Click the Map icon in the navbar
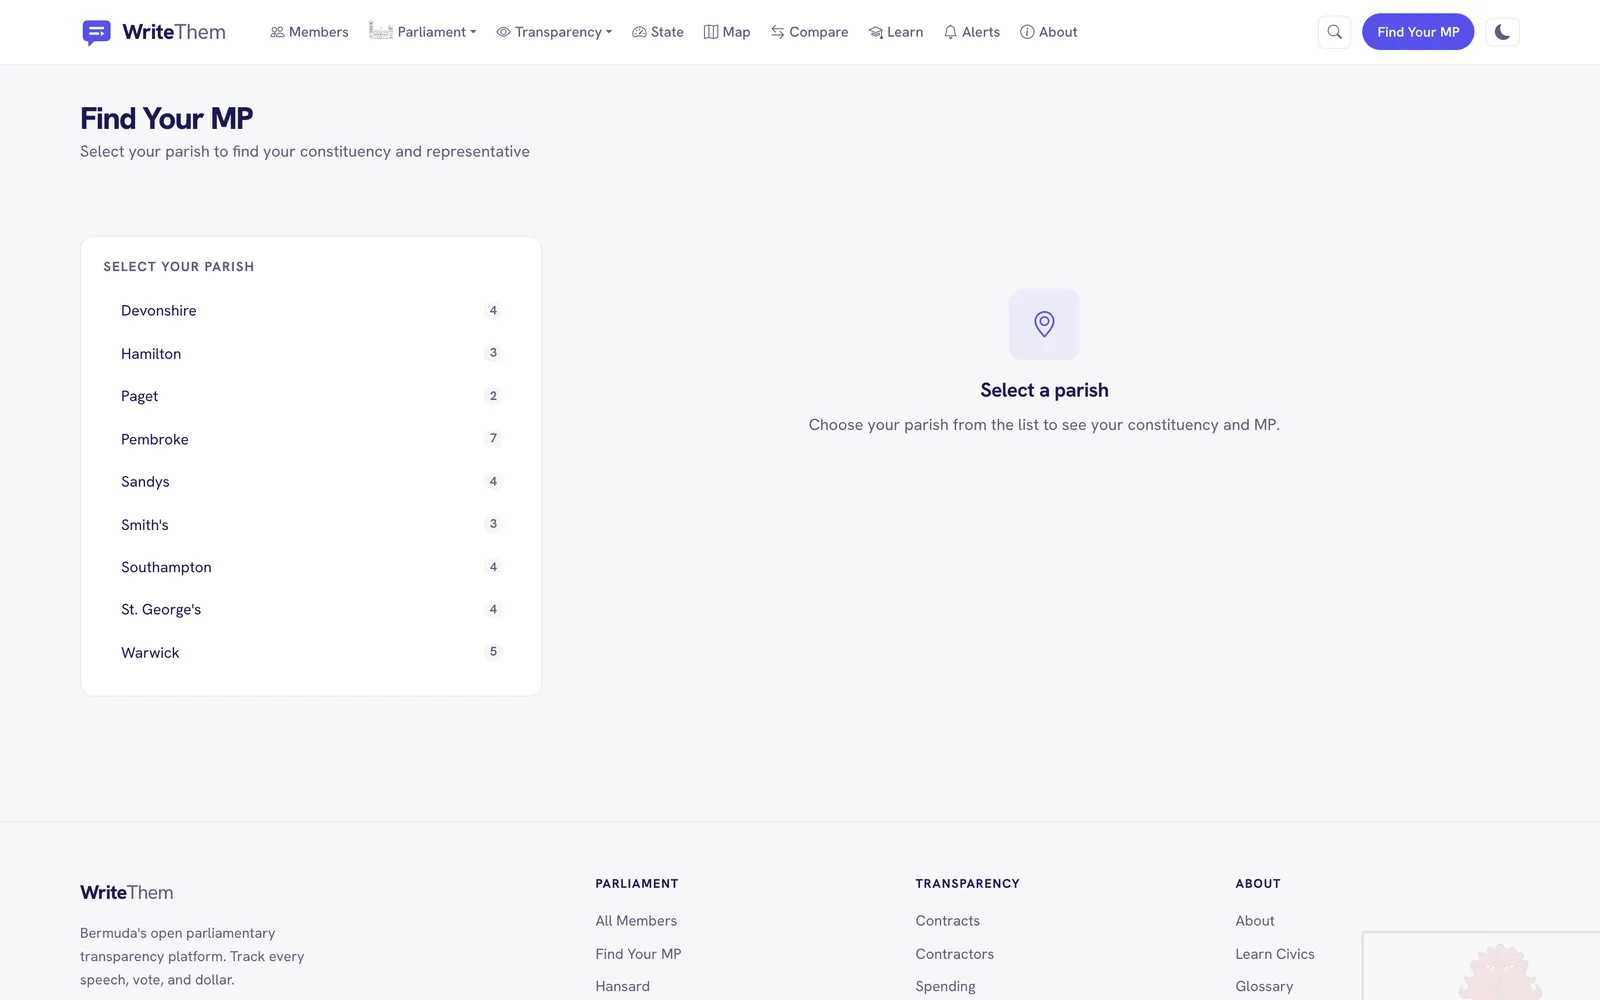Screen dimensions: 1600x1000 point(711,32)
